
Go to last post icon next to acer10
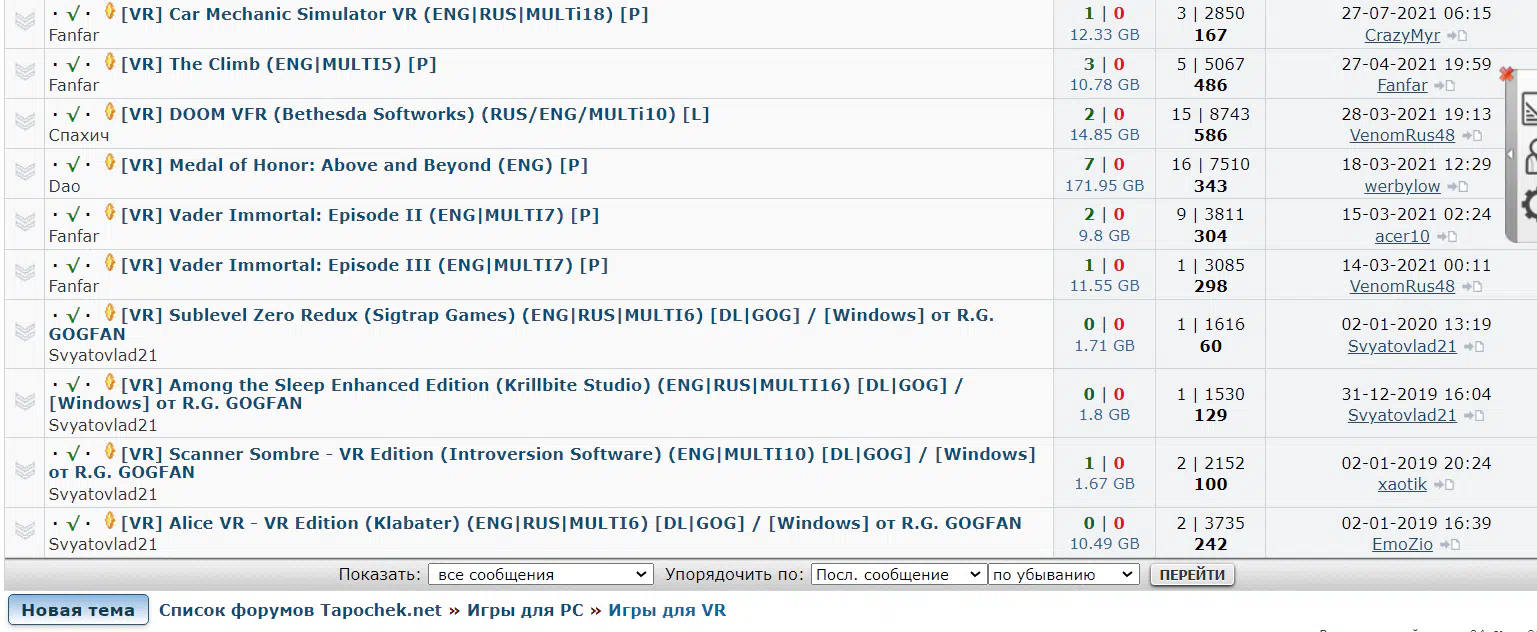(1446, 237)
